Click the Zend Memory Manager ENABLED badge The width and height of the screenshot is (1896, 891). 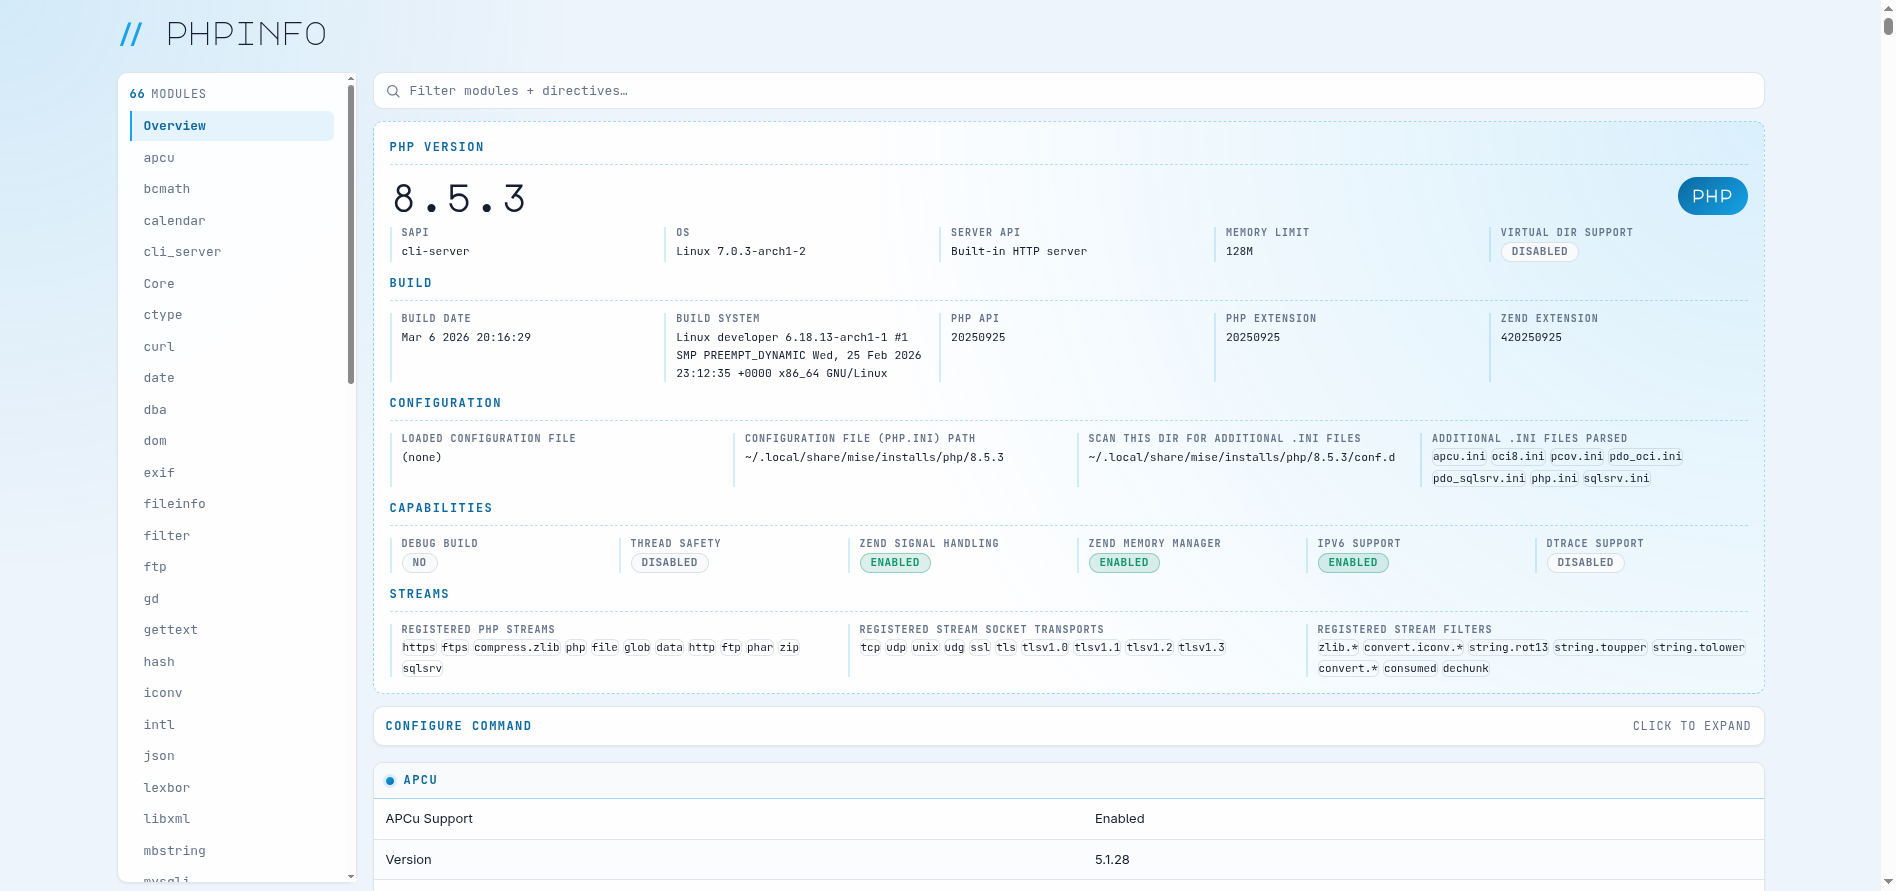coord(1124,563)
